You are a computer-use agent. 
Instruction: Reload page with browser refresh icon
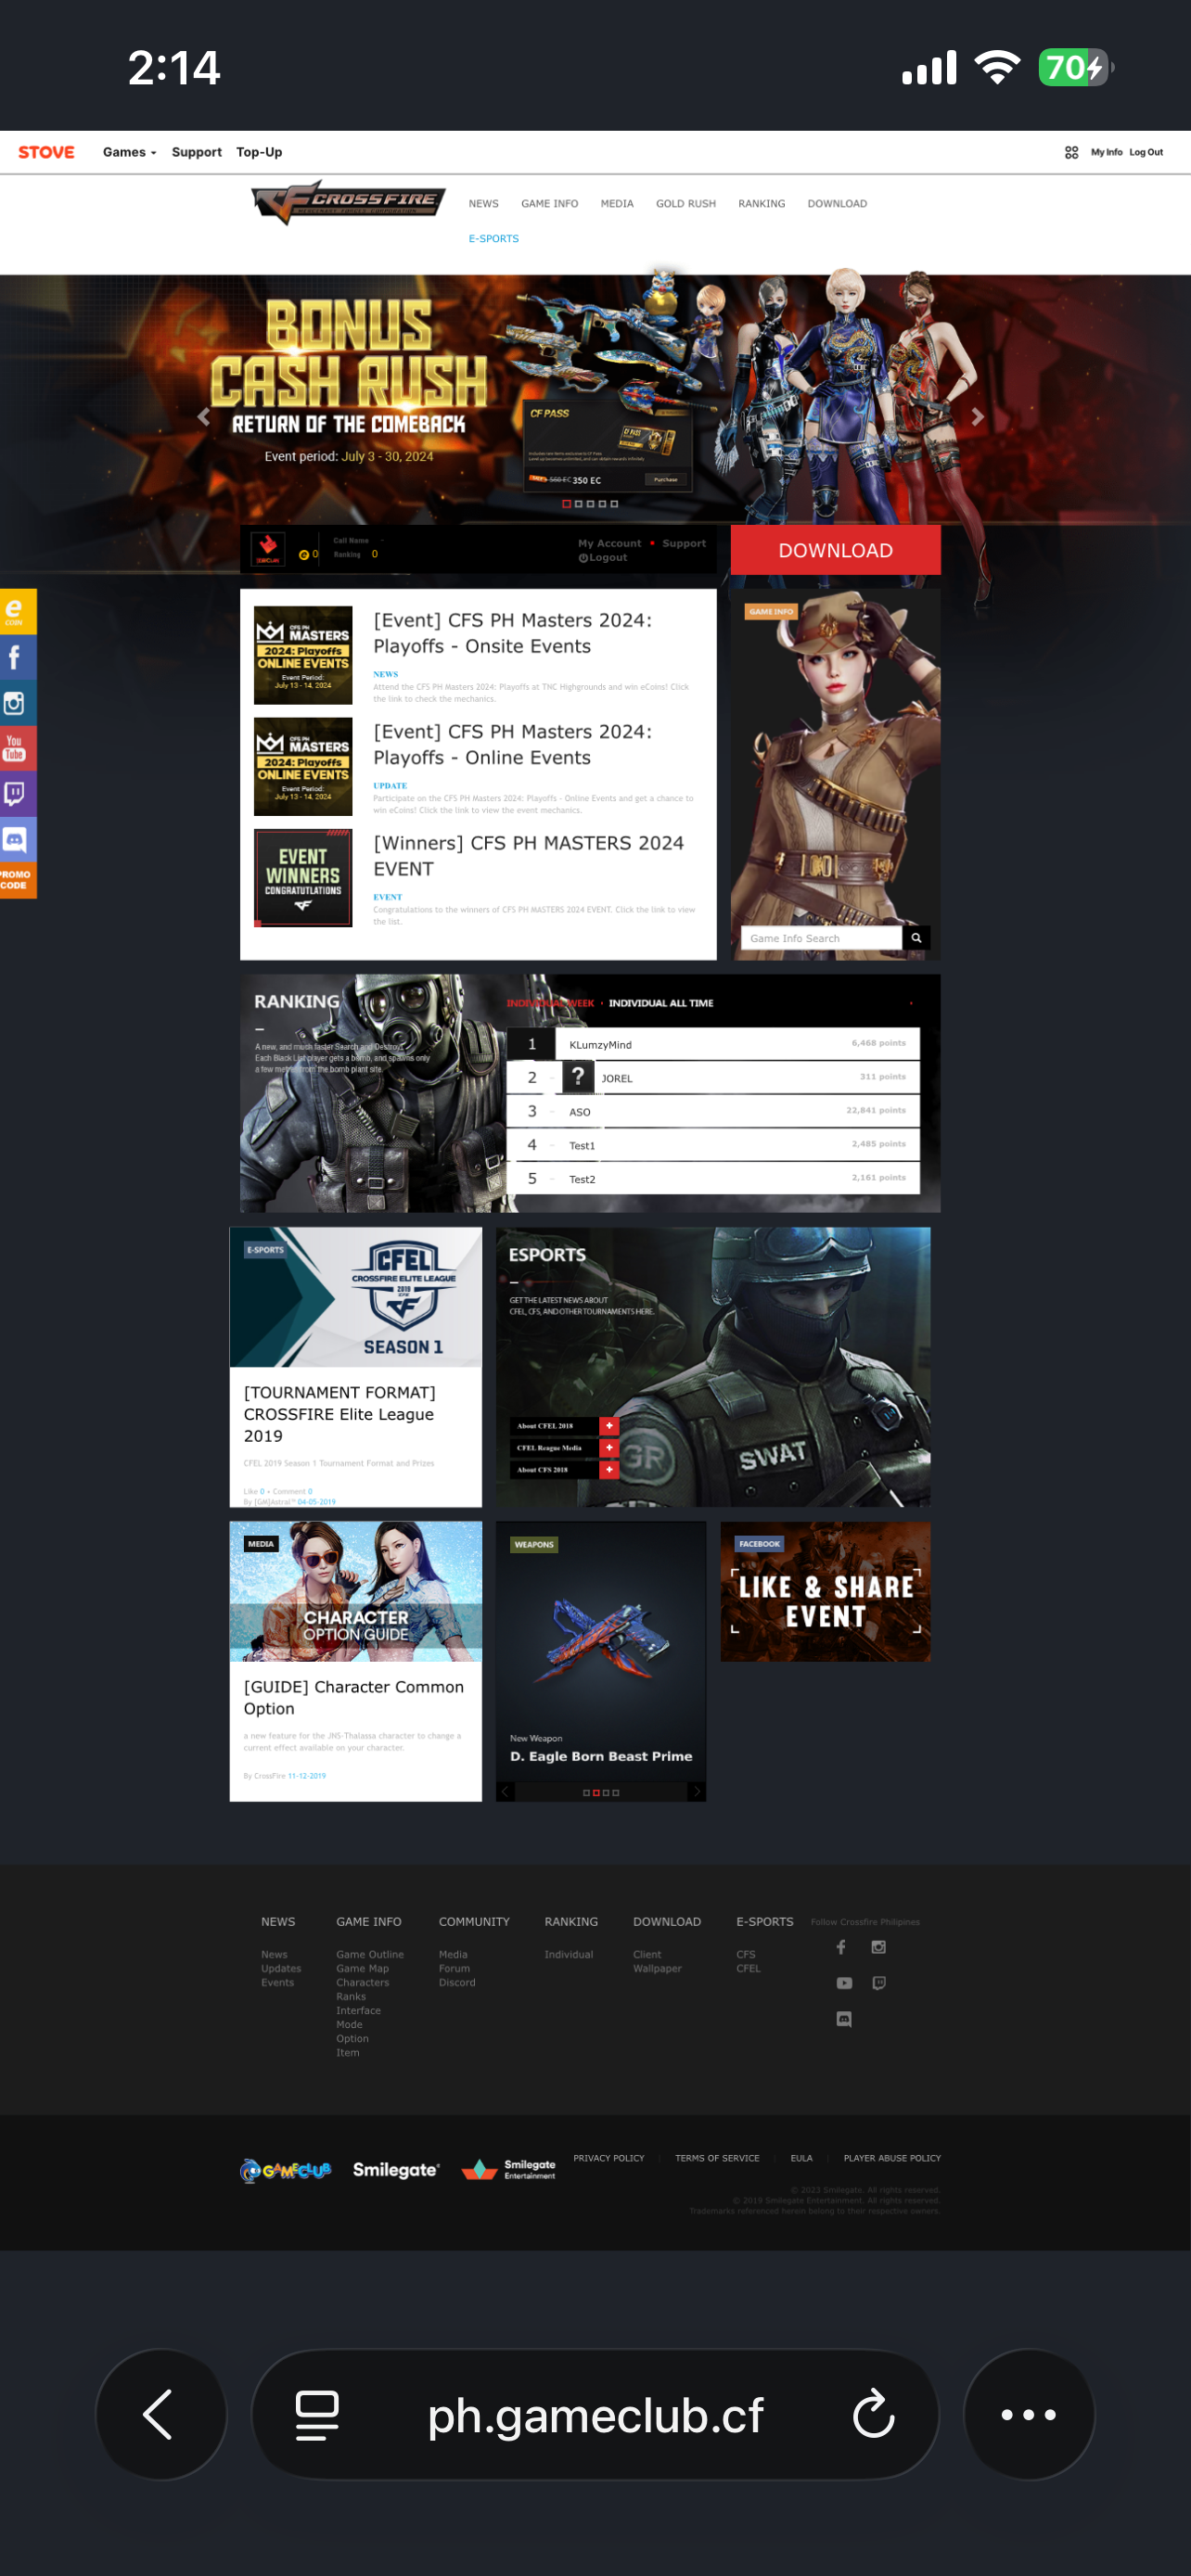872,2414
